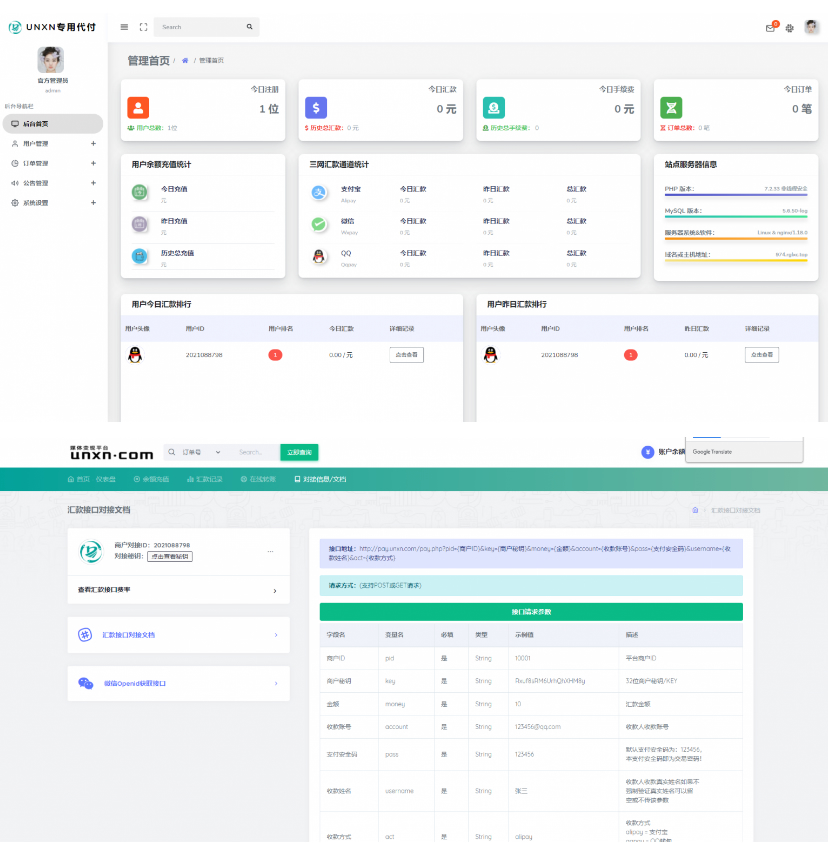Click the orange hourglass orders icon

click(671, 107)
